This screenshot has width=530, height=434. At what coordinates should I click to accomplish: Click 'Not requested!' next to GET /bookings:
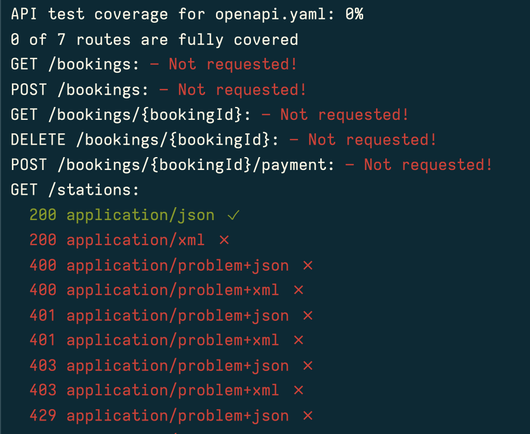(233, 64)
